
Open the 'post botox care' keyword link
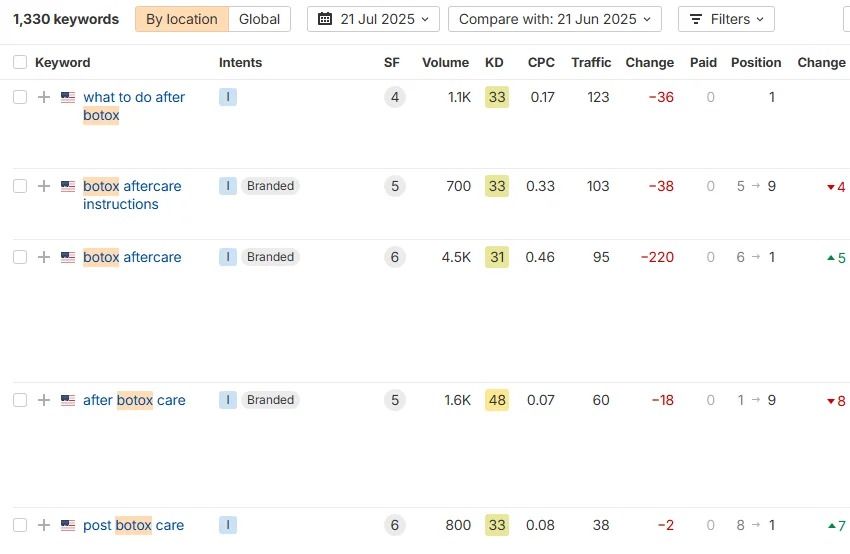pos(134,525)
